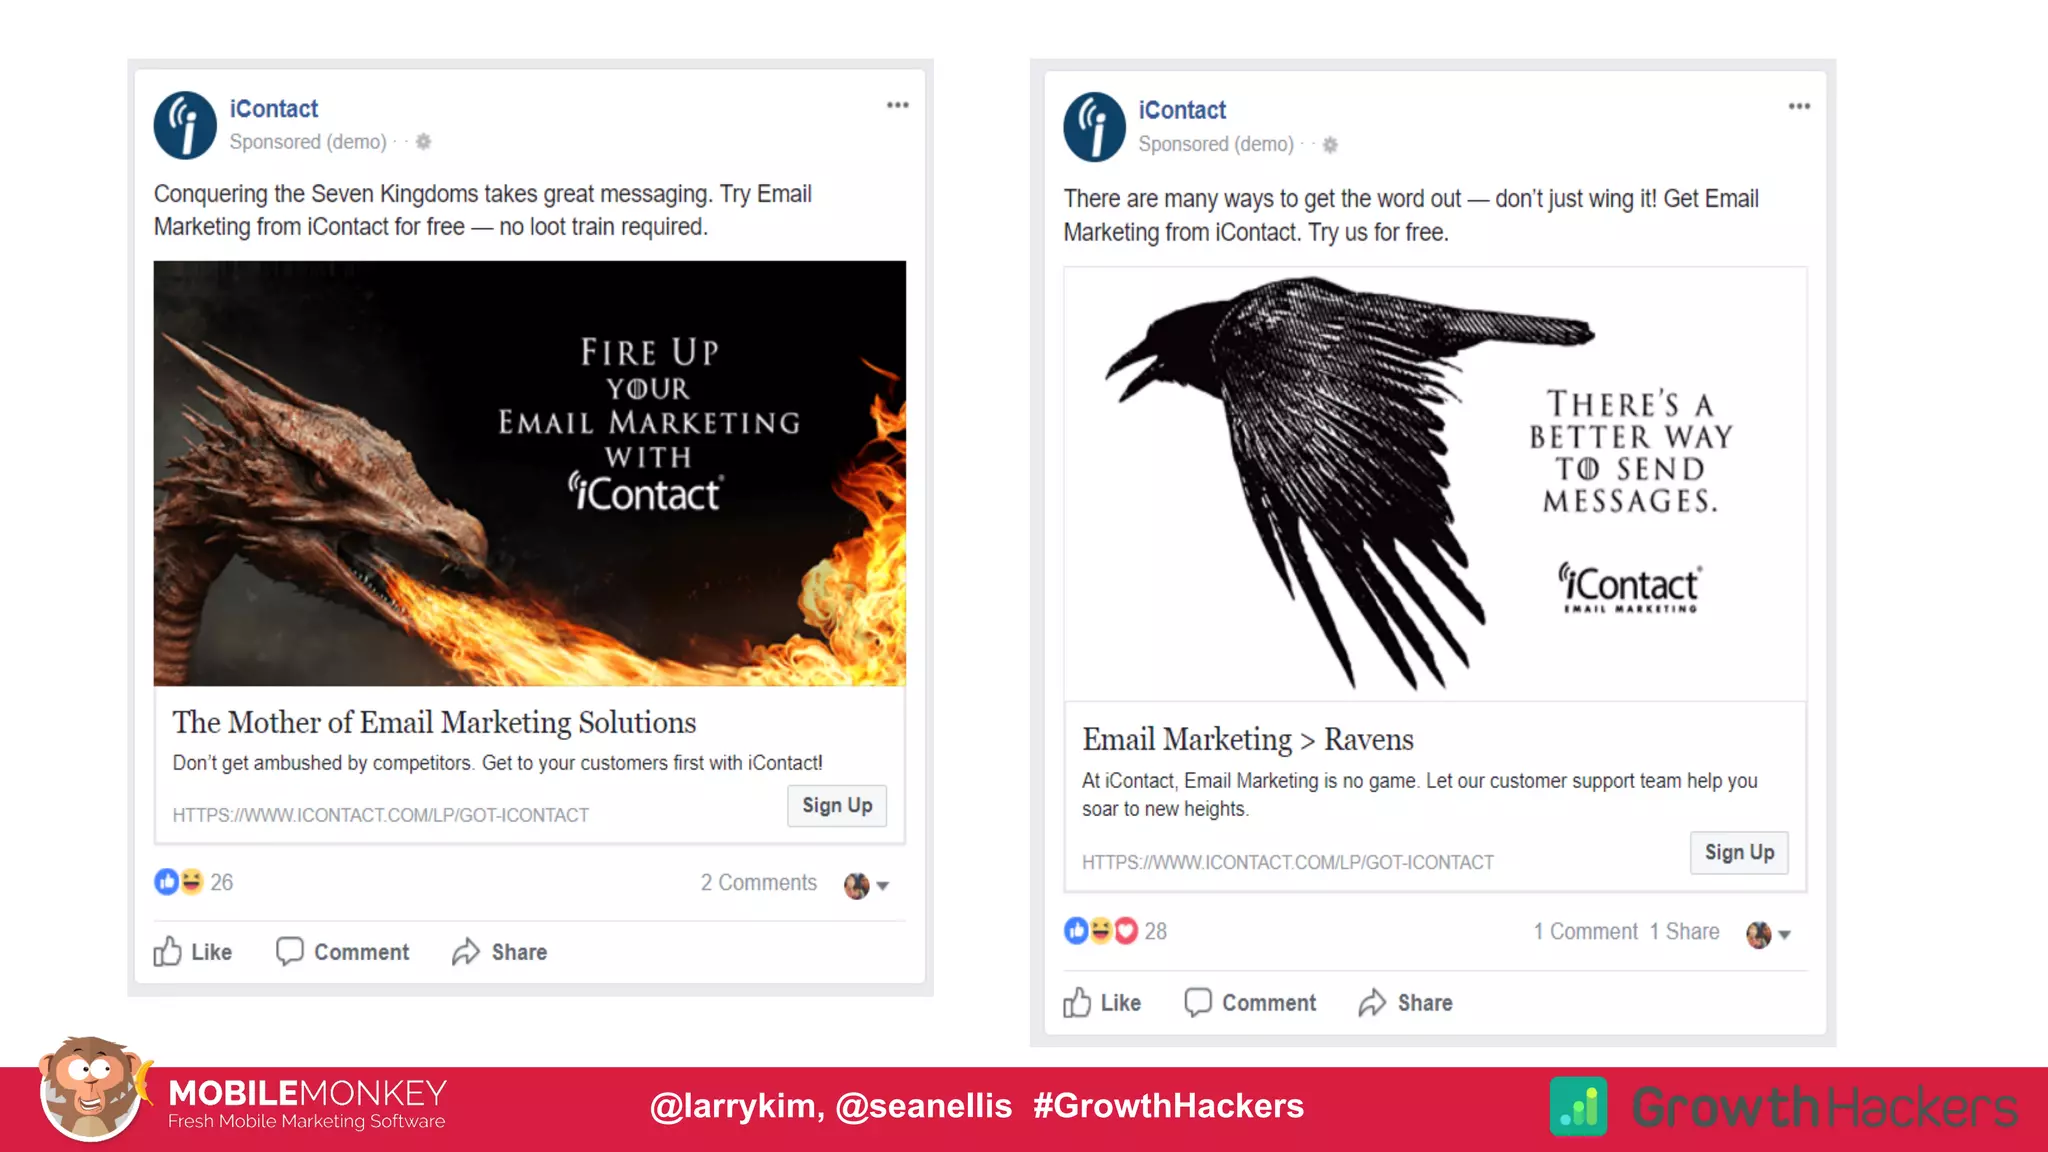Click text At iContact, Email Marketing is no game
Image resolution: width=2048 pixels, height=1152 pixels.
[x=1250, y=781]
